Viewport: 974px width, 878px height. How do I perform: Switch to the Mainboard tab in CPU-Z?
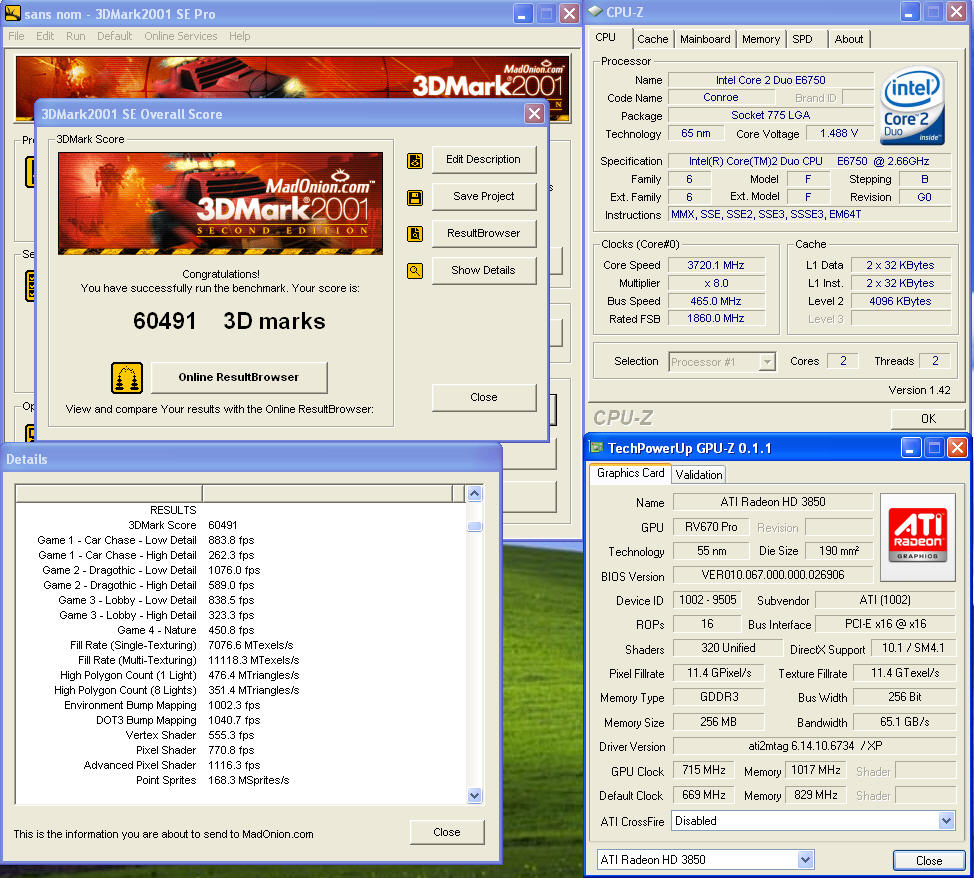(705, 39)
